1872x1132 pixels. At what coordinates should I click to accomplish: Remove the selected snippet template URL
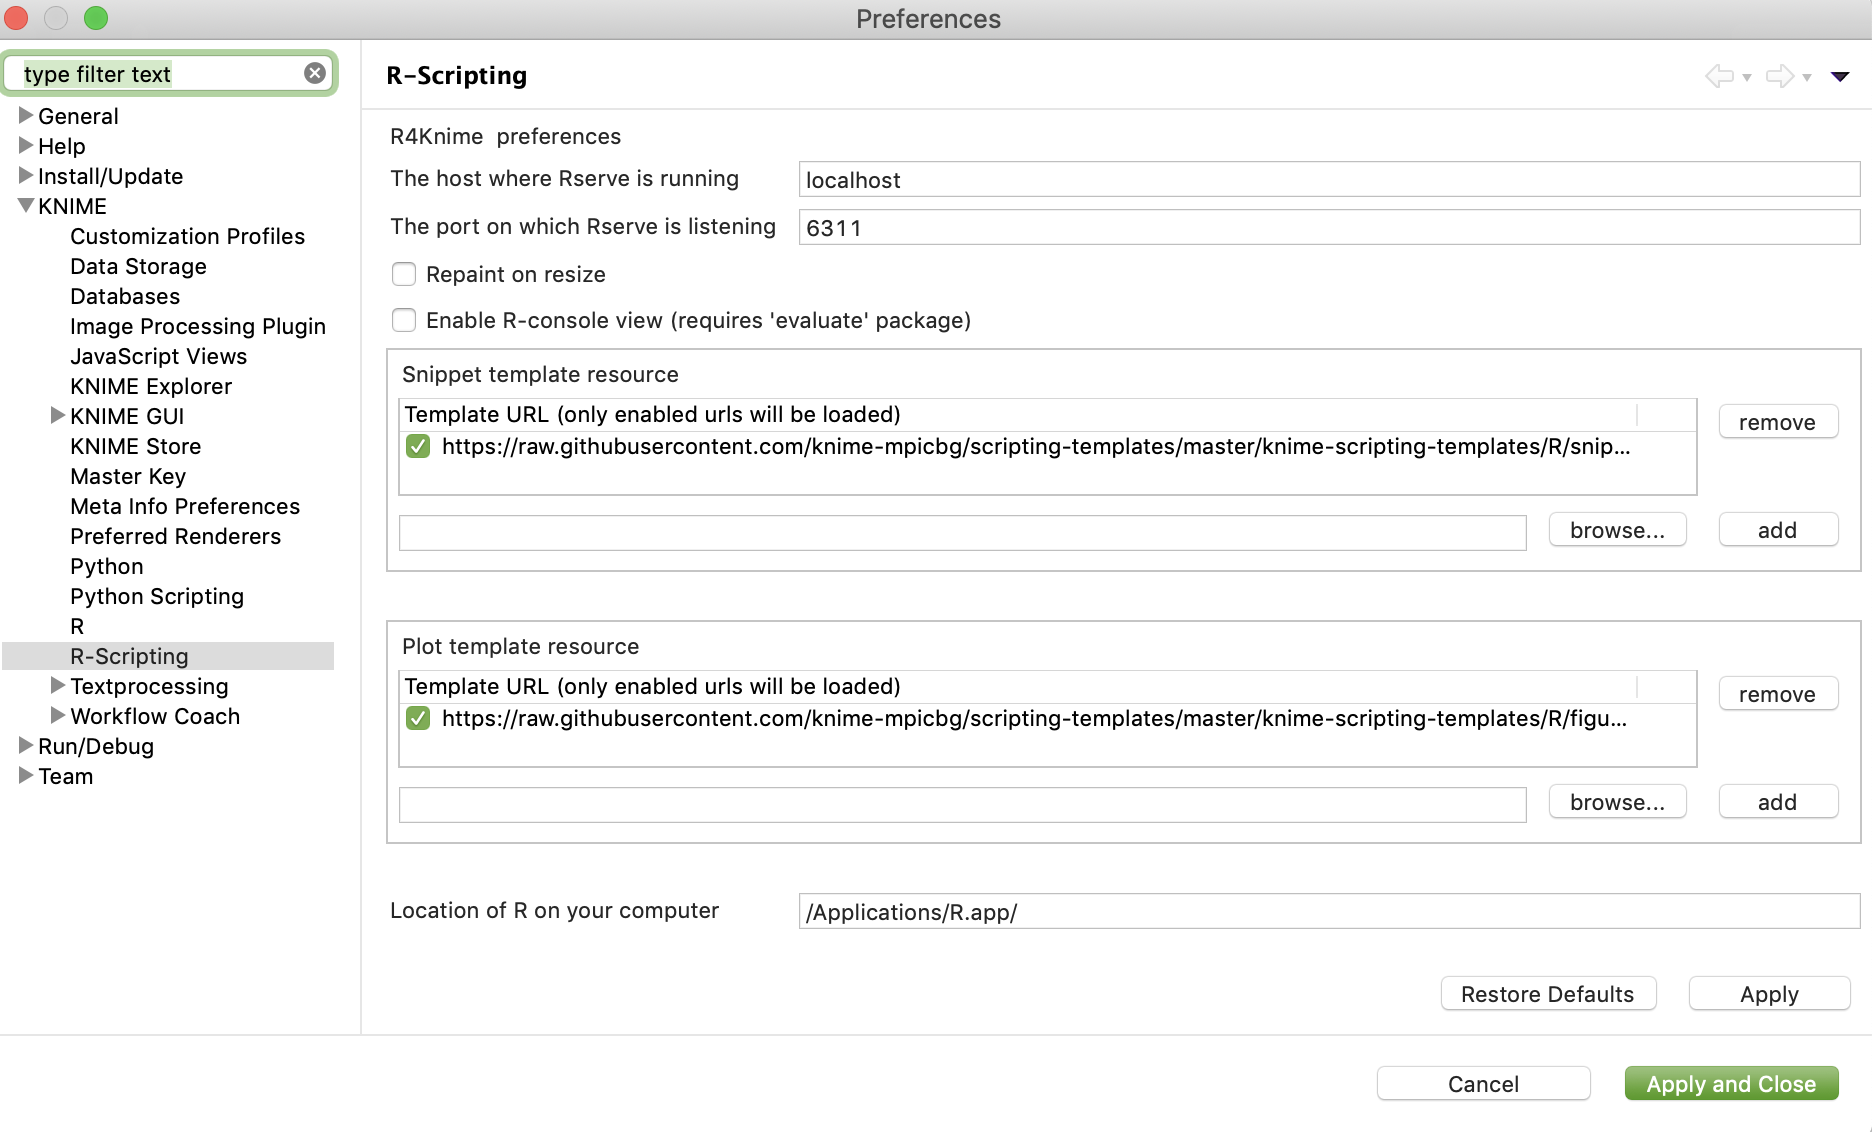click(x=1778, y=422)
